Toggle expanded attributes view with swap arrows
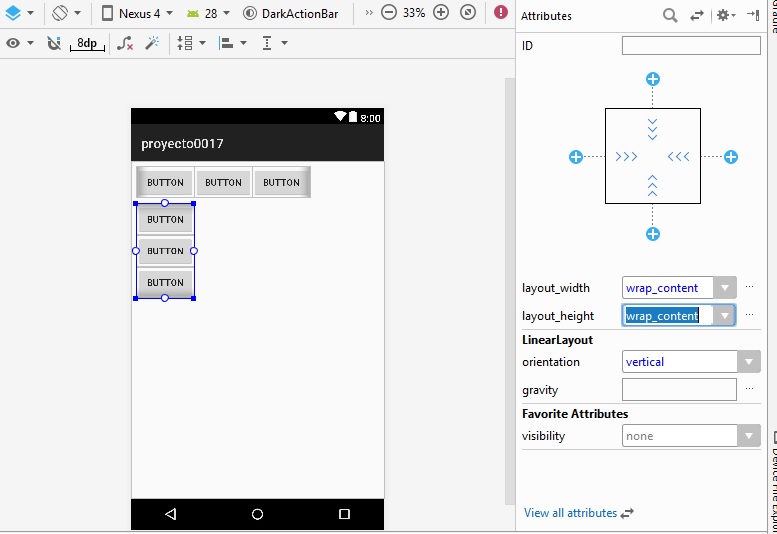Image resolution: width=777 pixels, height=534 pixels. (x=697, y=16)
